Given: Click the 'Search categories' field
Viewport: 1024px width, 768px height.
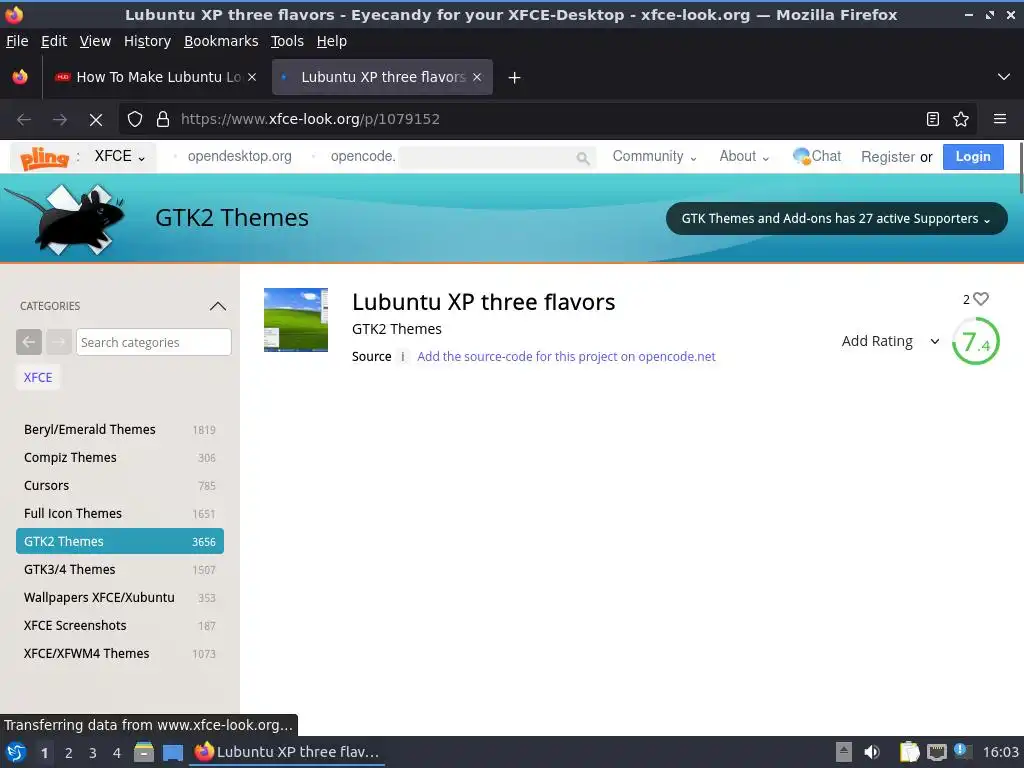Looking at the screenshot, I should 153,342.
